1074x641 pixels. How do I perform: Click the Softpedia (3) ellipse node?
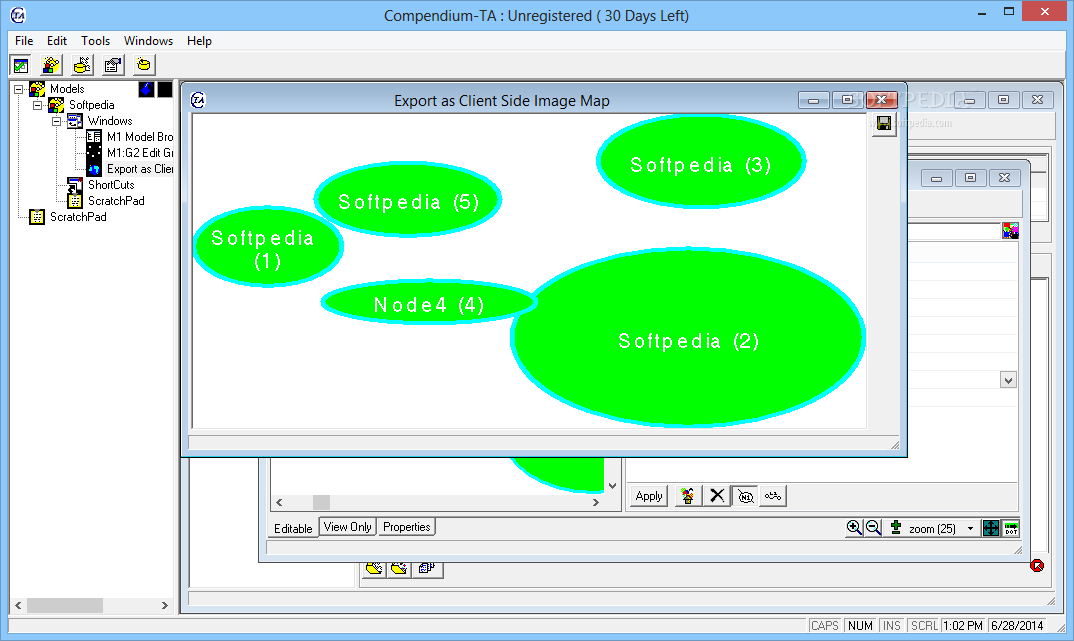click(x=701, y=162)
